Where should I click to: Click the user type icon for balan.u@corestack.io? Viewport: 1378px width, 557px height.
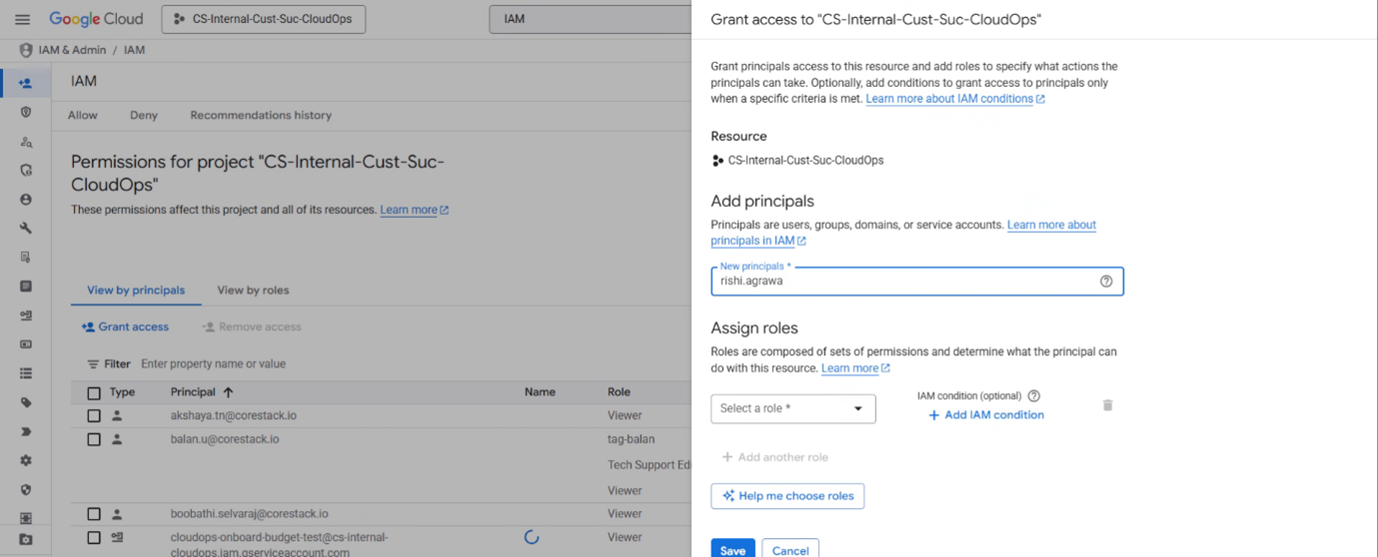pos(117,439)
